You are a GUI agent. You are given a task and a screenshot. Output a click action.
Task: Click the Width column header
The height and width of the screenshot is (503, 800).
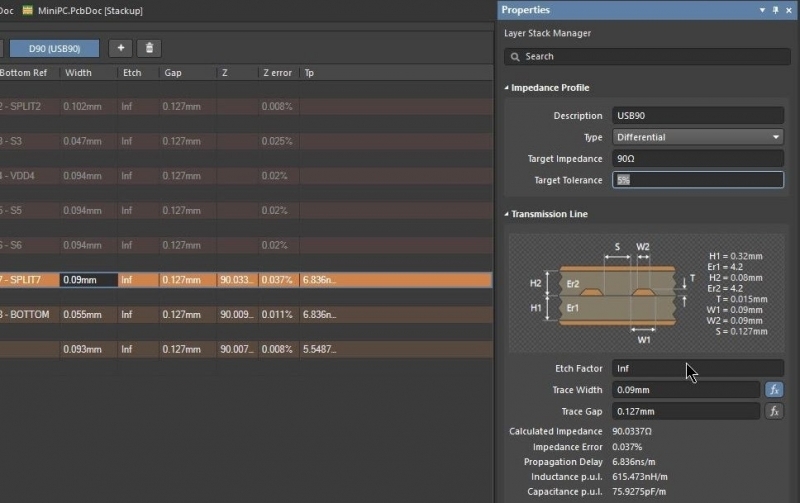coord(78,73)
